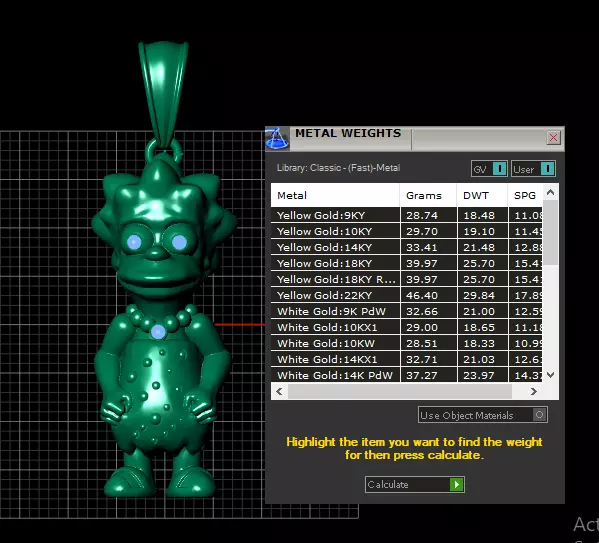Viewport: 599px width, 543px height.
Task: Click the Metal Weights wizard hat icon
Action: click(x=277, y=138)
